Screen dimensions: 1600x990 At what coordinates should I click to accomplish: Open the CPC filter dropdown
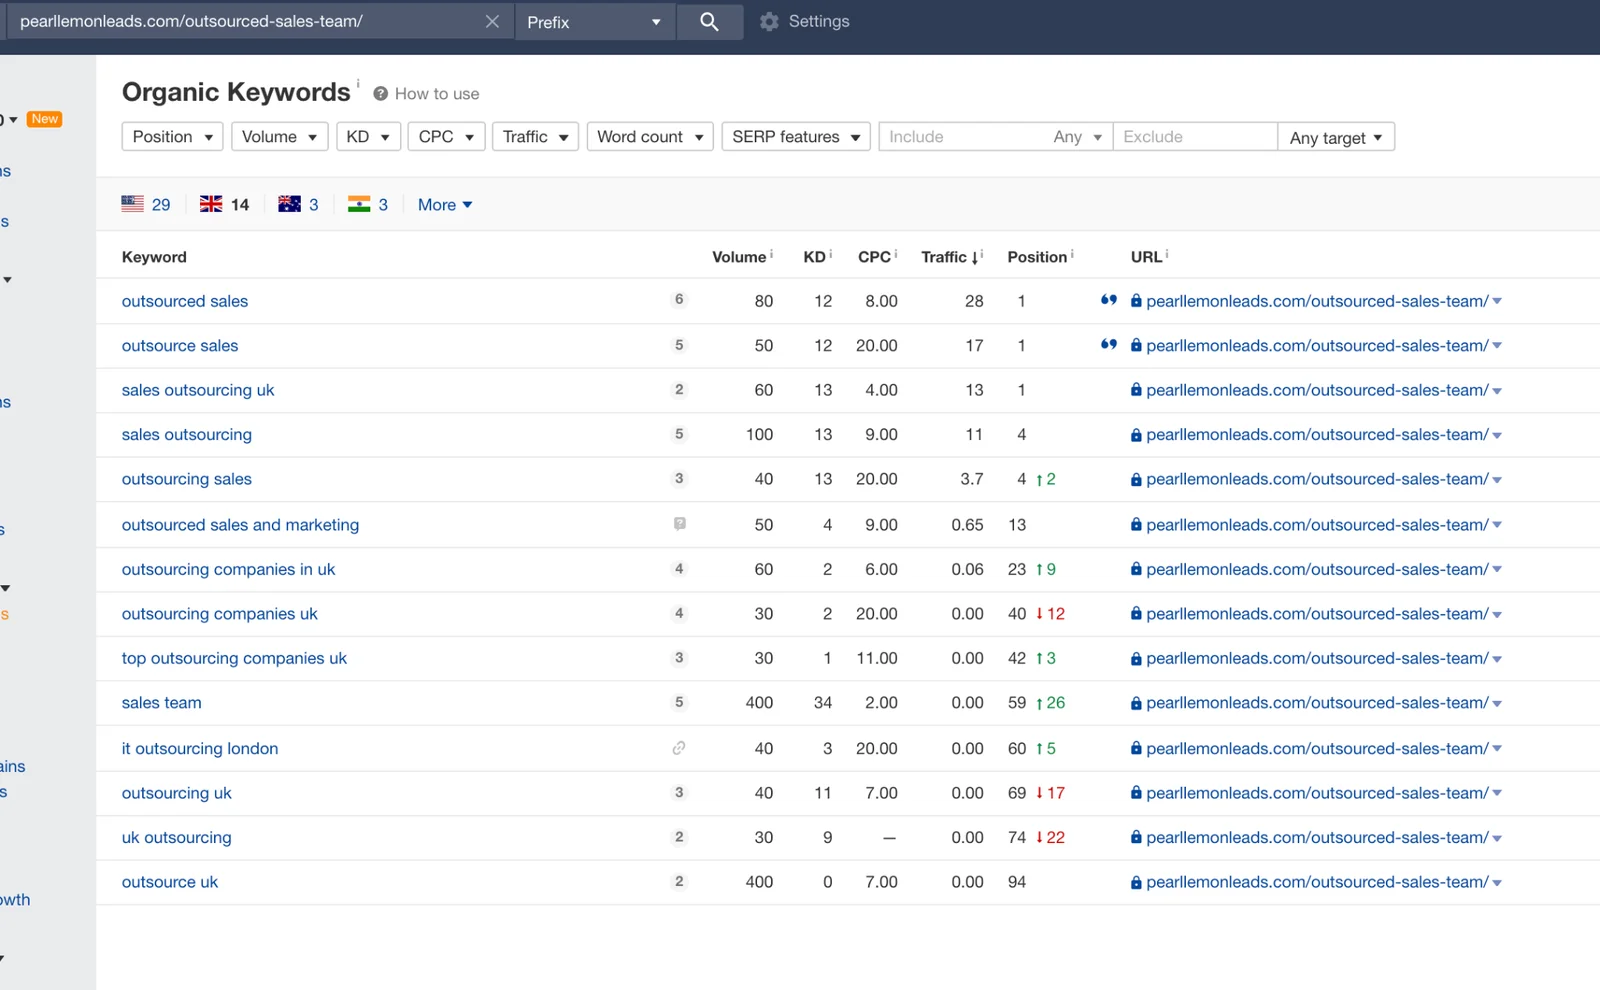coord(446,137)
